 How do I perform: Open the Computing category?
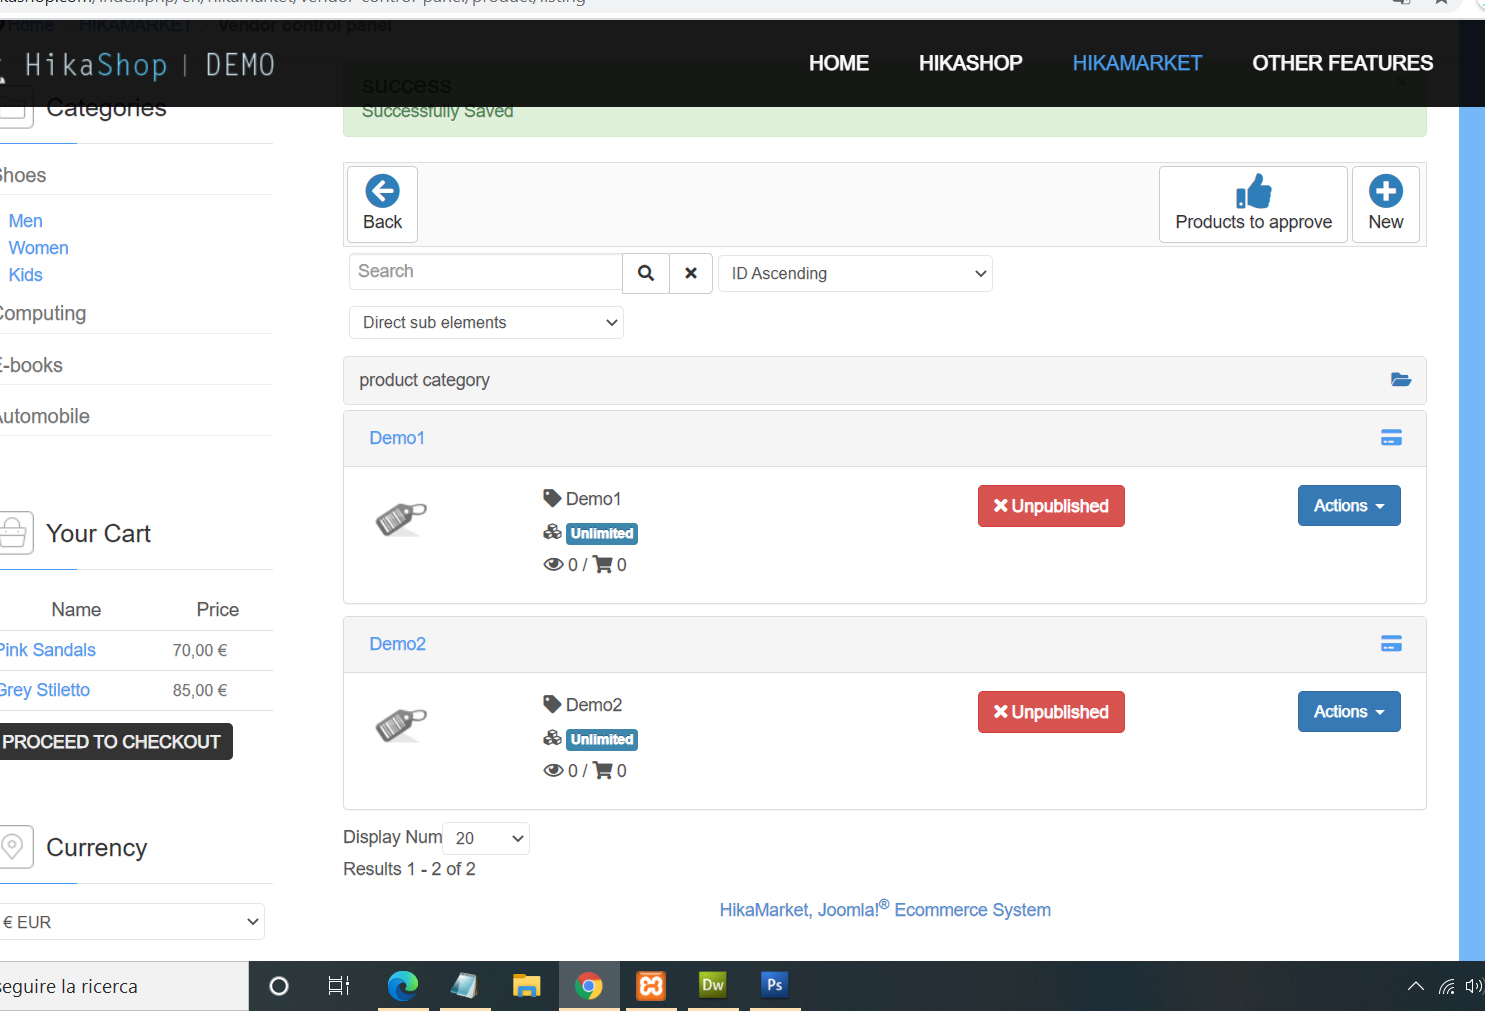click(x=42, y=313)
